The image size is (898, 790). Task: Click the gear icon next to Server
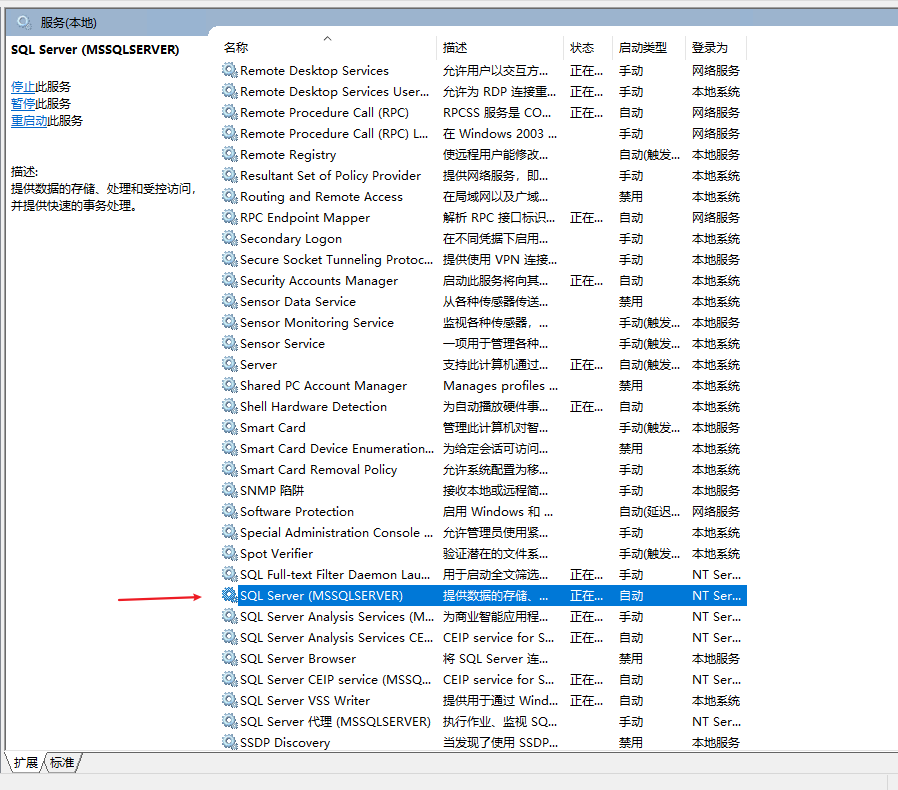[x=230, y=364]
